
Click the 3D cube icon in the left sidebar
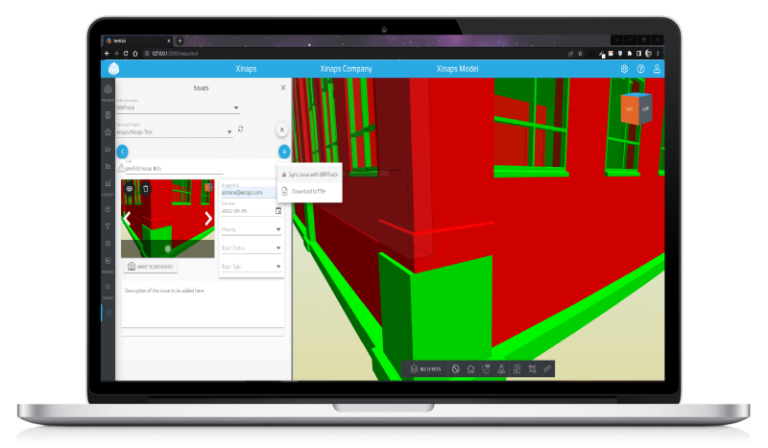[x=108, y=209]
